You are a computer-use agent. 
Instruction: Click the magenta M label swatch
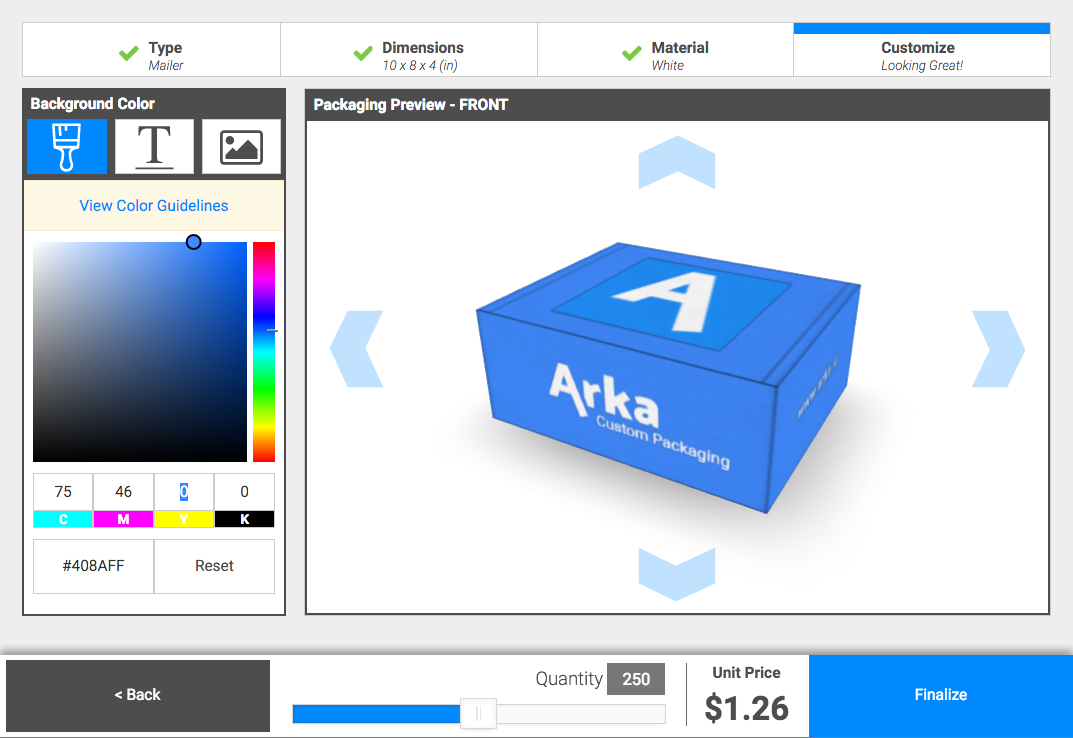[123, 519]
